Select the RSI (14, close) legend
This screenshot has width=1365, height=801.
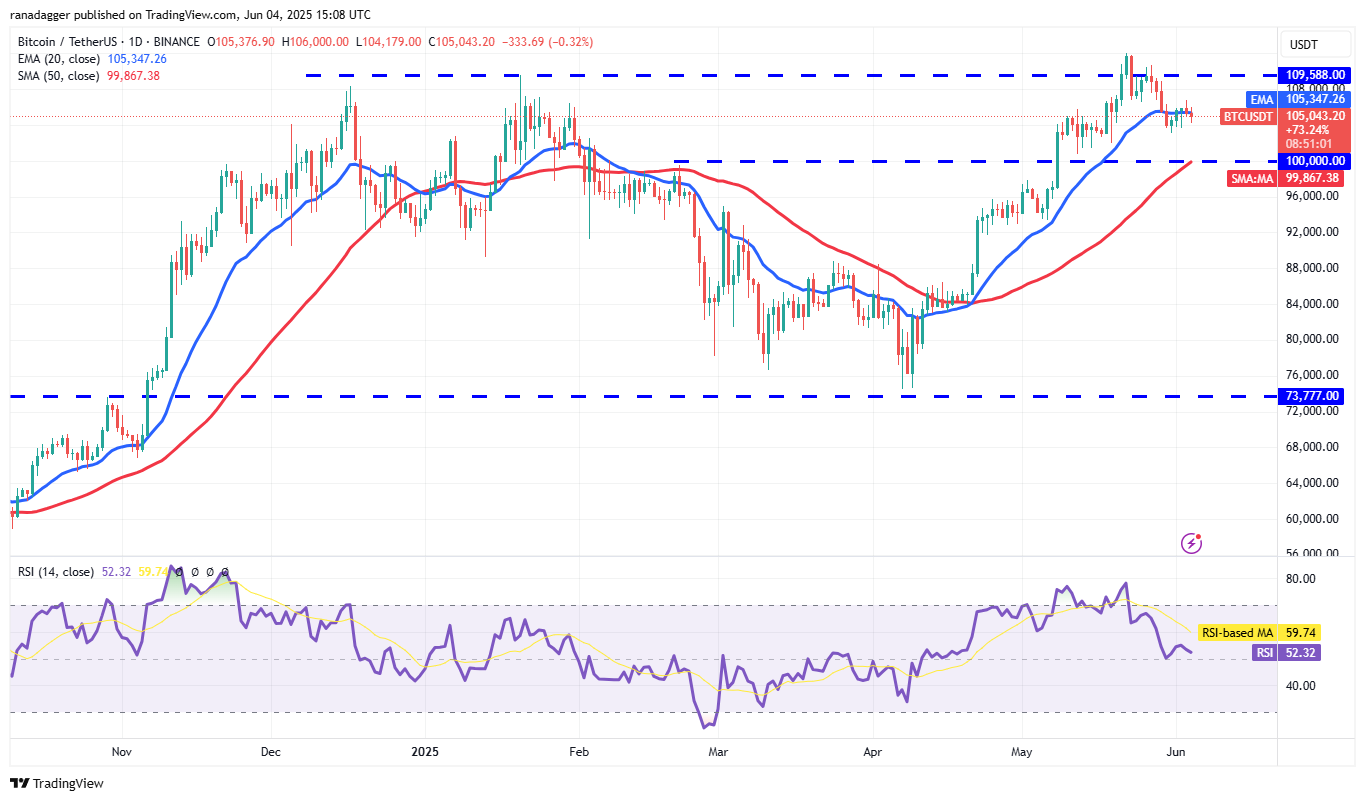point(56,572)
